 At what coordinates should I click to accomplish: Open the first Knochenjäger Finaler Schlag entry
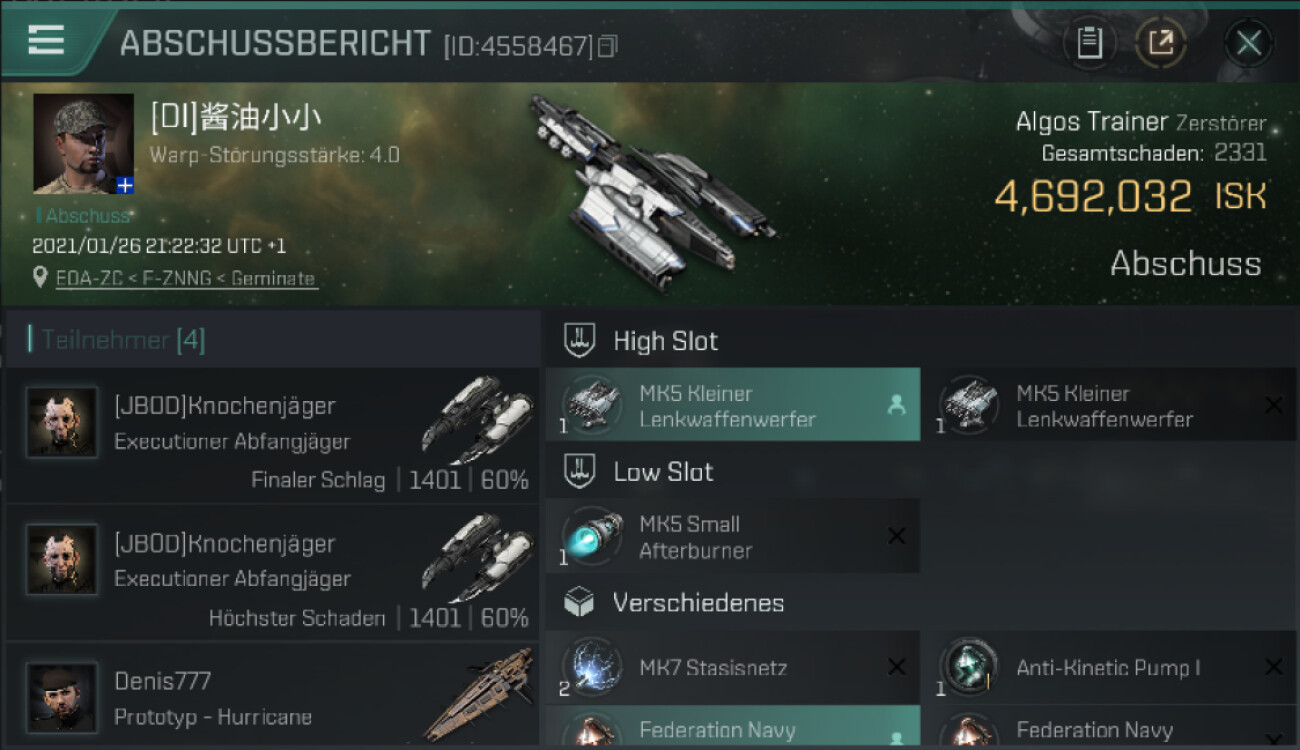[272, 436]
